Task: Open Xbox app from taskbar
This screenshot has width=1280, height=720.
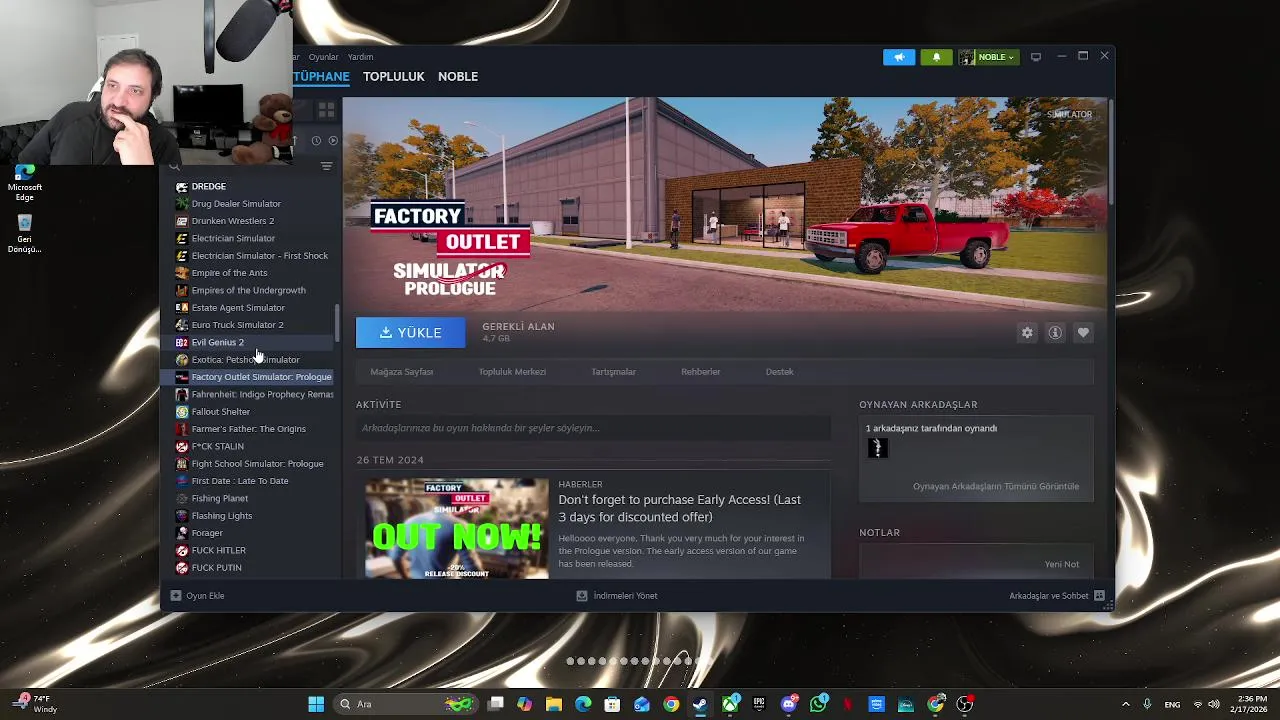Action: click(x=731, y=704)
